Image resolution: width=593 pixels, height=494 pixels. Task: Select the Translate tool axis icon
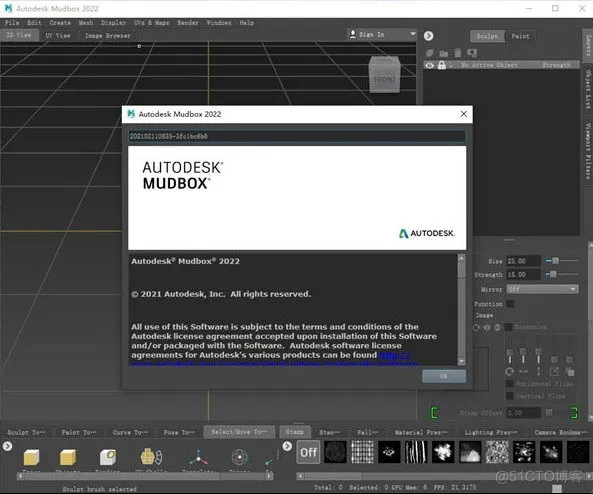pyautogui.click(x=198, y=457)
